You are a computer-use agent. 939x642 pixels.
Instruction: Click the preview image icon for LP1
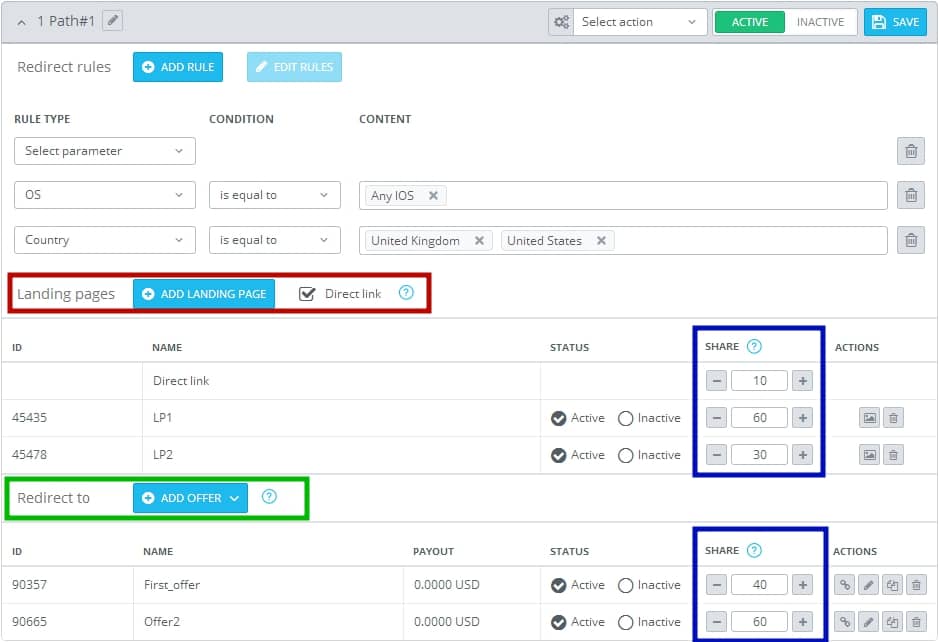(x=870, y=418)
